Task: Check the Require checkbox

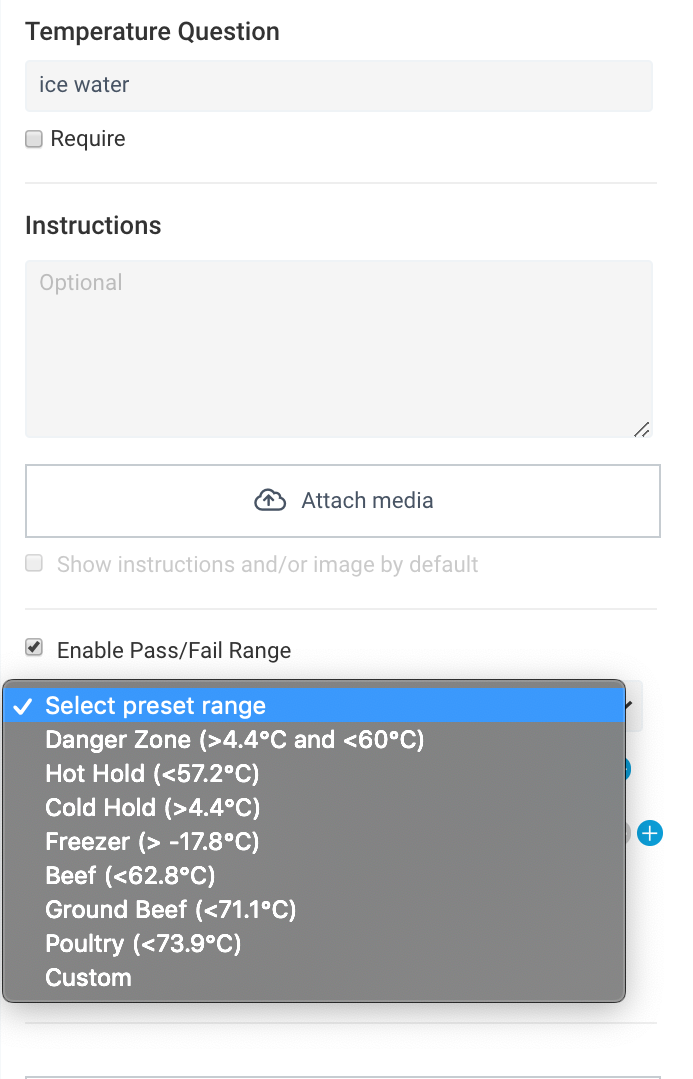Action: pyautogui.click(x=33, y=139)
